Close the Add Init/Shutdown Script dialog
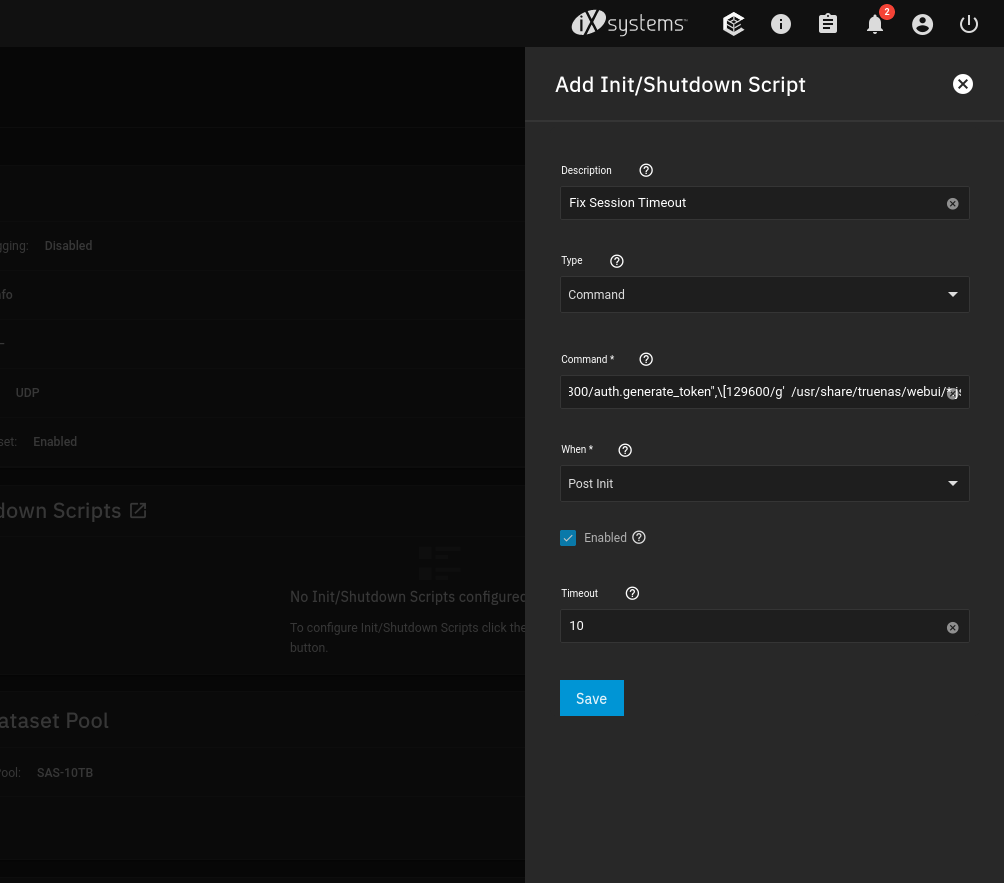 click(x=962, y=84)
